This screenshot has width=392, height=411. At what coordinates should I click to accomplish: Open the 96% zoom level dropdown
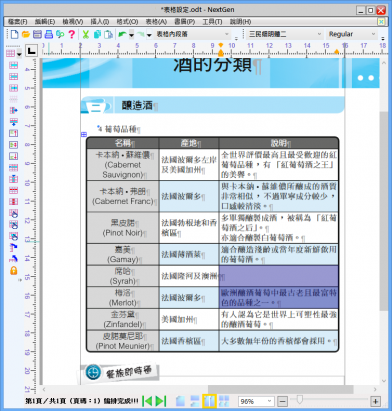(256, 401)
